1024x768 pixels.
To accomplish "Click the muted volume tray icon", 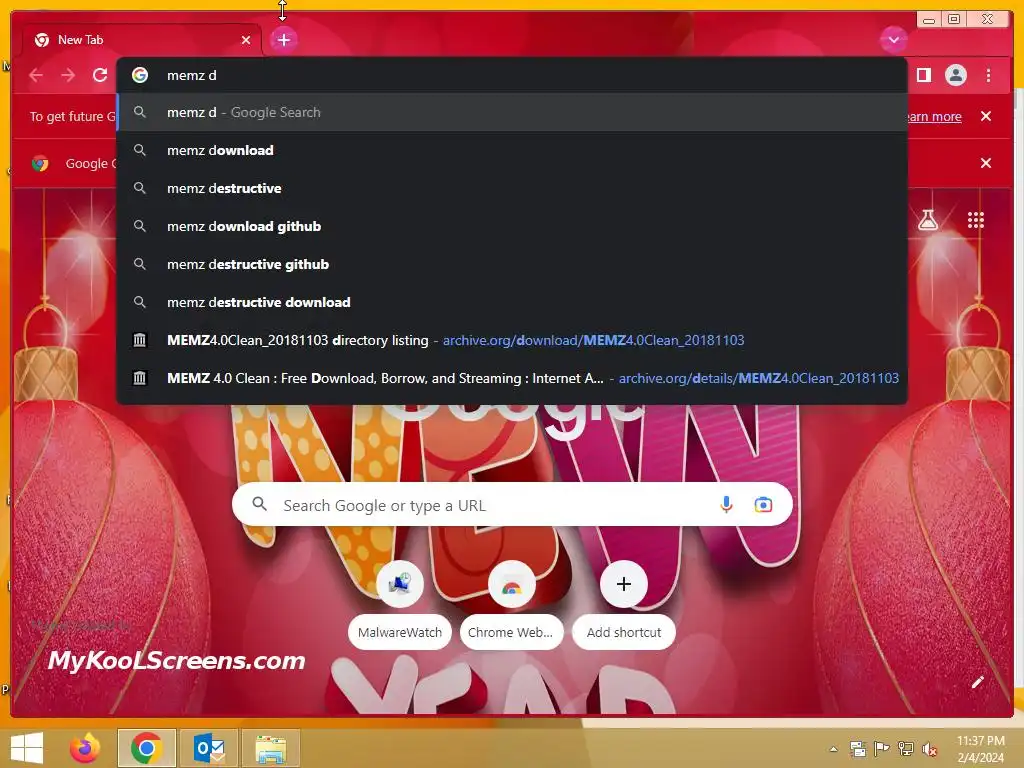I will [929, 748].
